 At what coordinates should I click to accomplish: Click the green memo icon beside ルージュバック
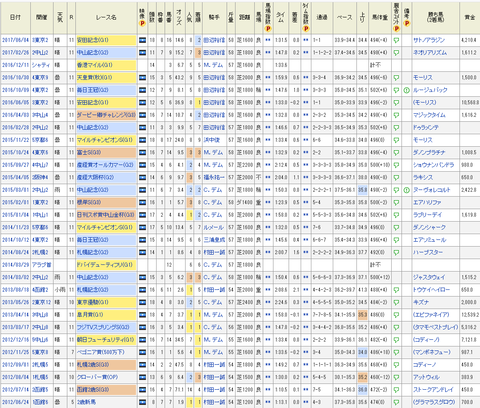[x=406, y=90]
